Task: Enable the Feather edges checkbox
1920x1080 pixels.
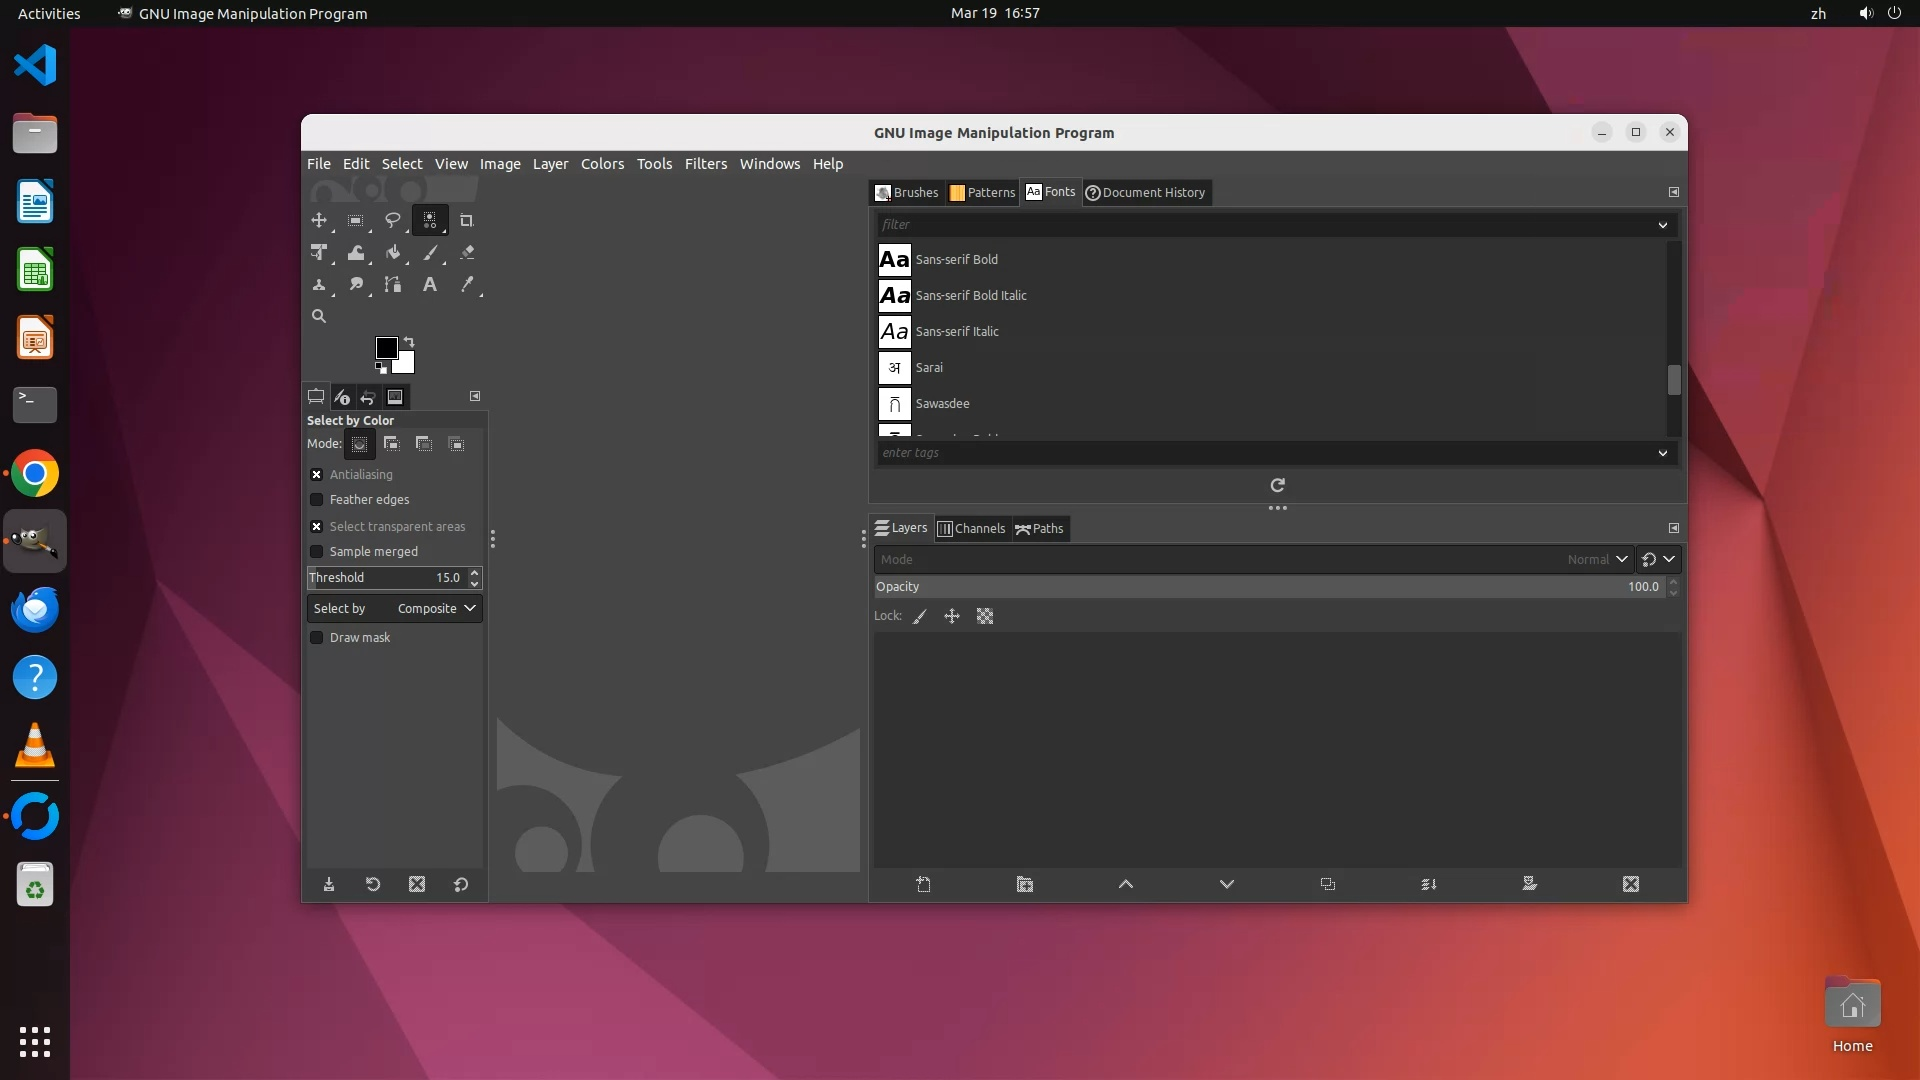Action: [x=317, y=500]
